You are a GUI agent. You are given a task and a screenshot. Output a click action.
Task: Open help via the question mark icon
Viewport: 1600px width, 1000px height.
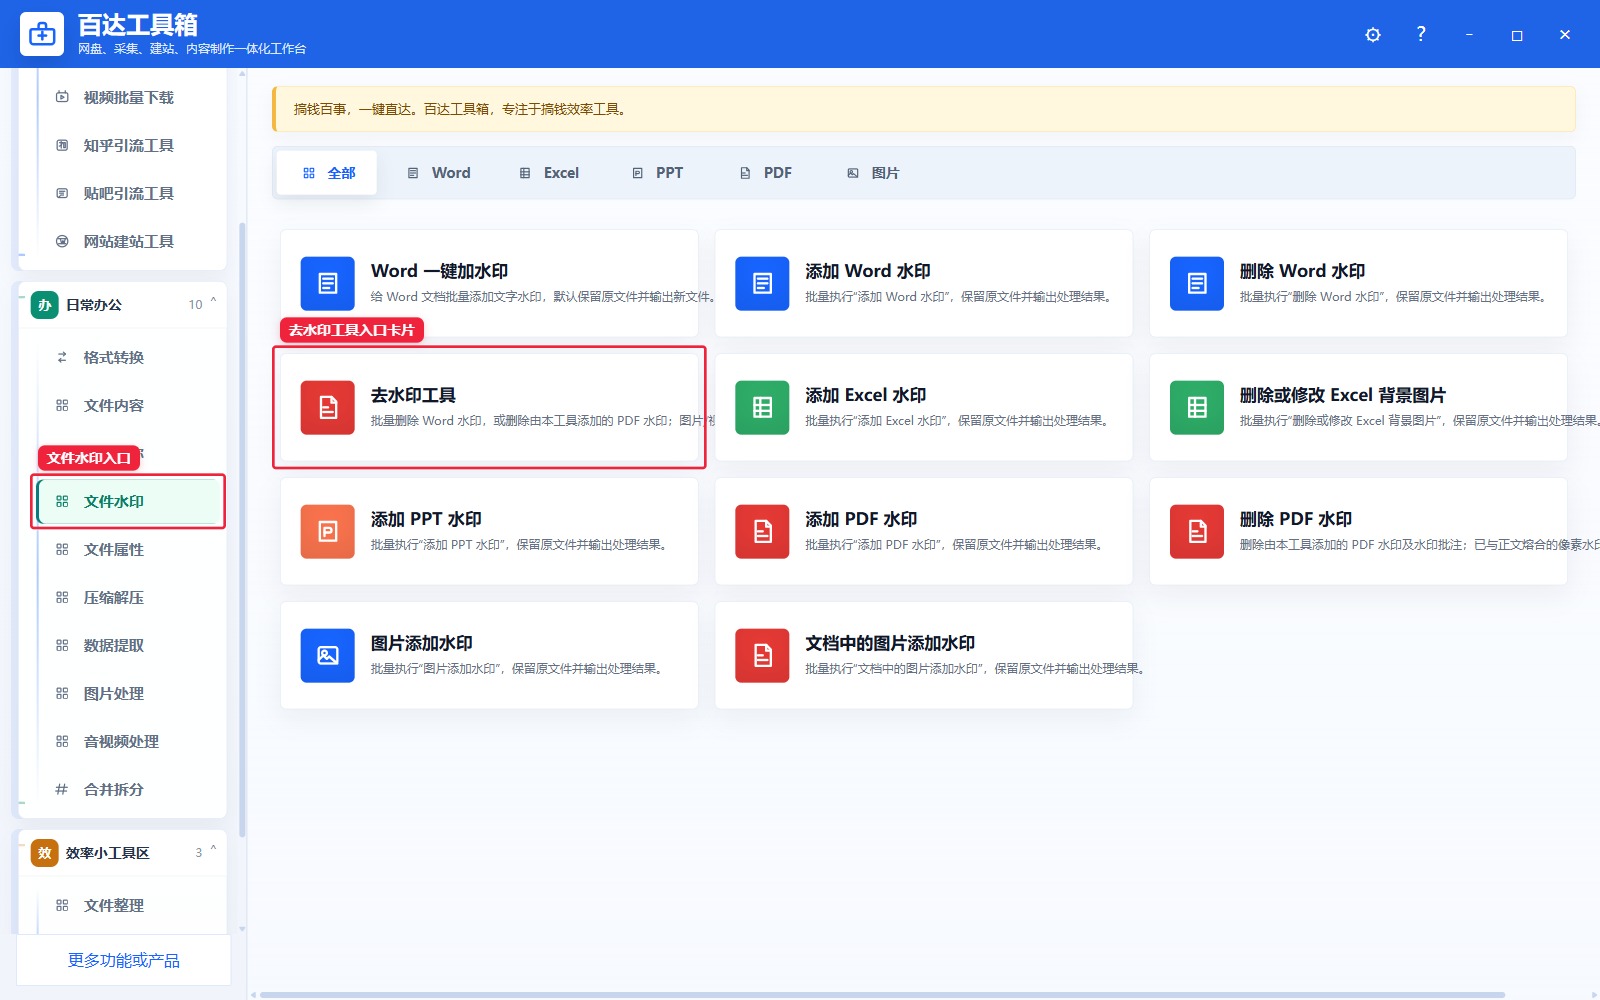pos(1421,34)
